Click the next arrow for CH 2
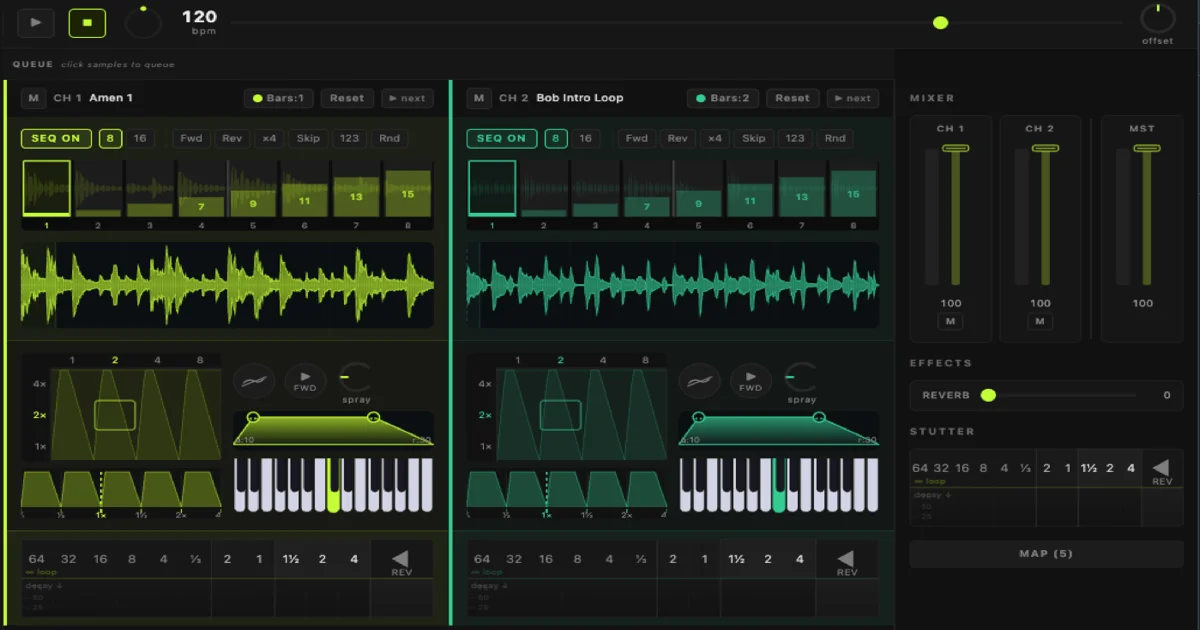The height and width of the screenshot is (630, 1200). pos(852,98)
